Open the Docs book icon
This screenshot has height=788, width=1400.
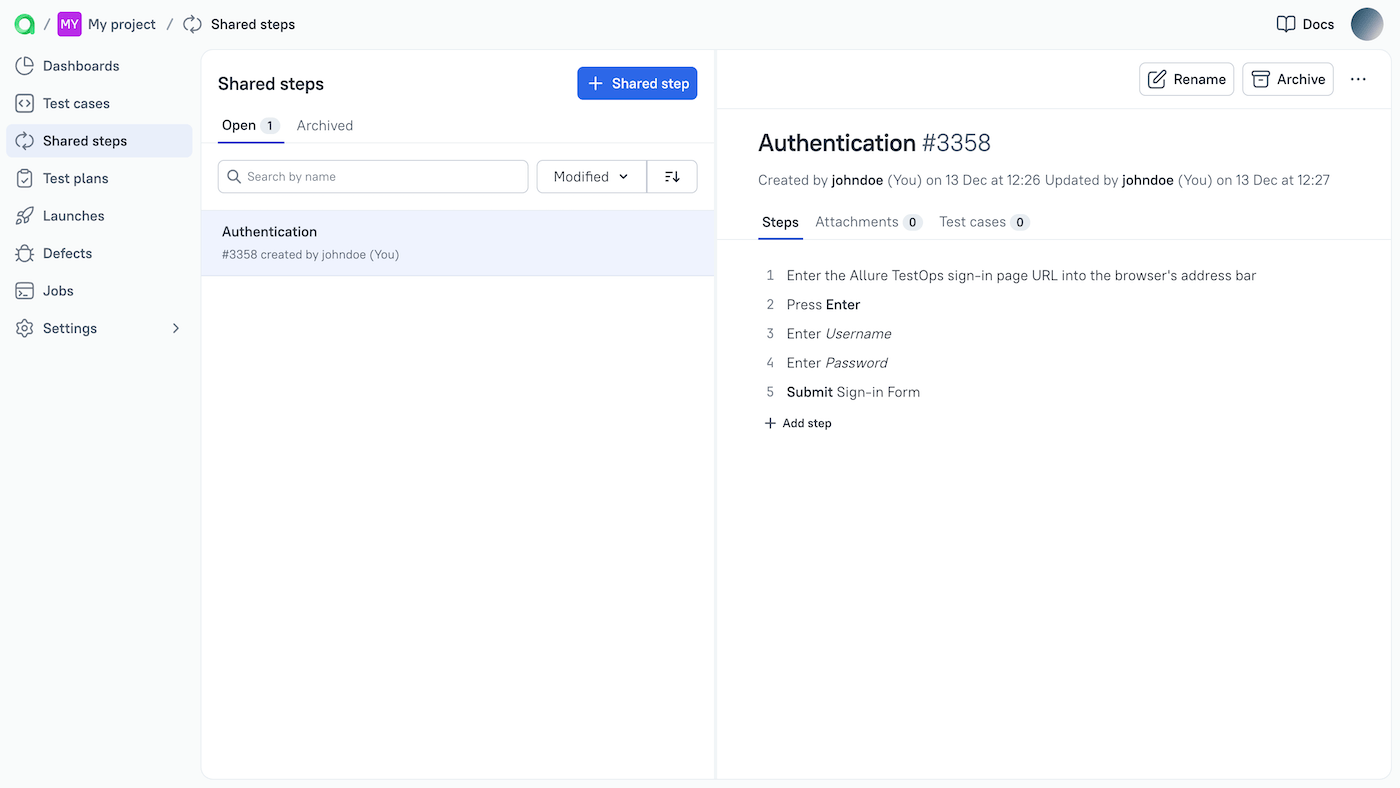coord(1285,23)
